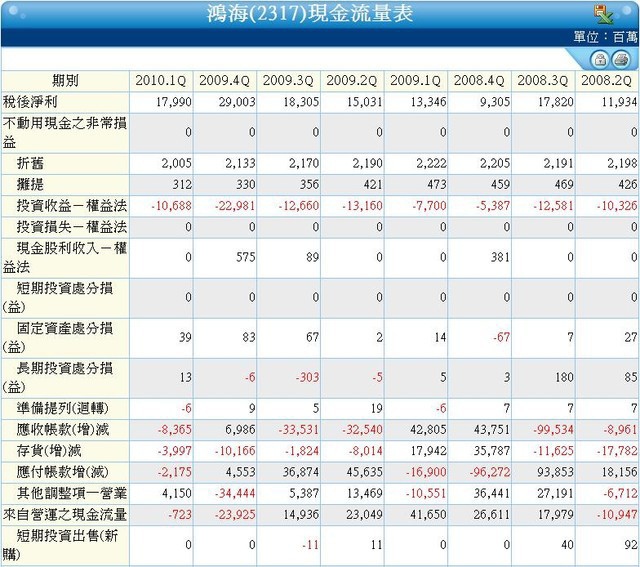Select payables value 45,635
Viewport: 640px width, 567px height.
tap(365, 472)
